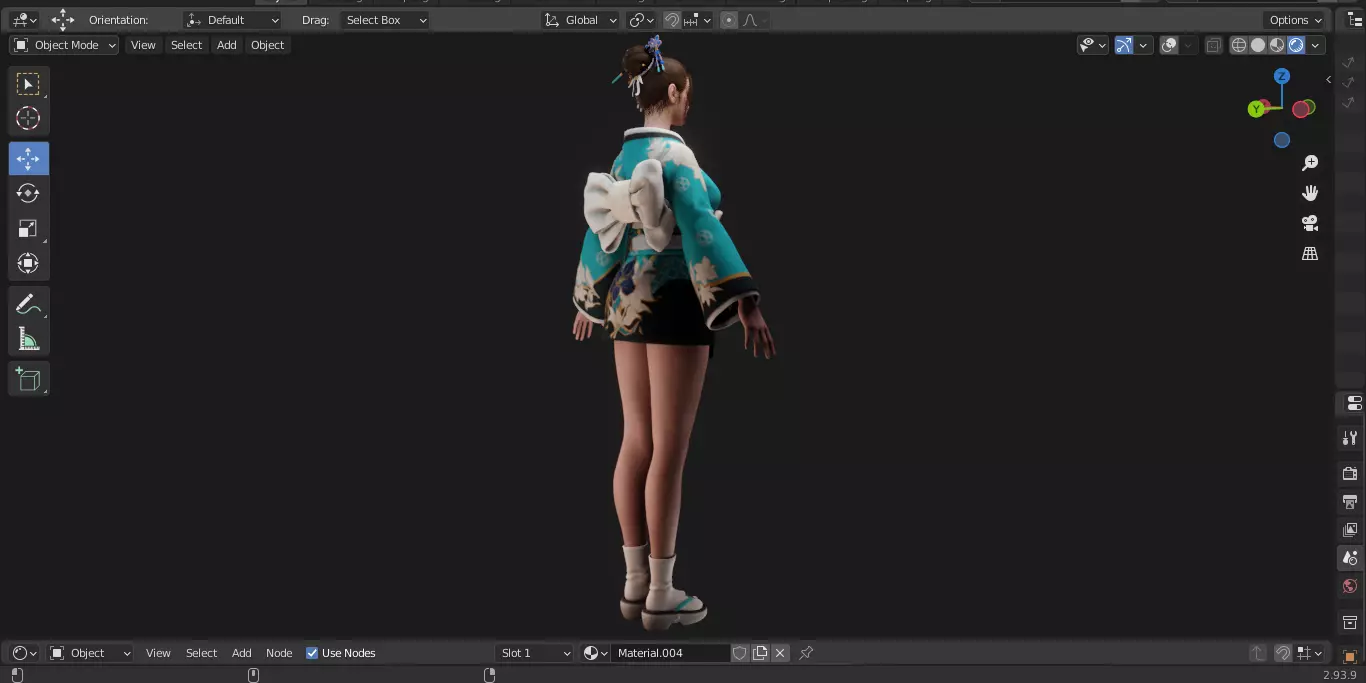Click the pan view hand icon
The image size is (1366, 683).
[x=1310, y=193]
